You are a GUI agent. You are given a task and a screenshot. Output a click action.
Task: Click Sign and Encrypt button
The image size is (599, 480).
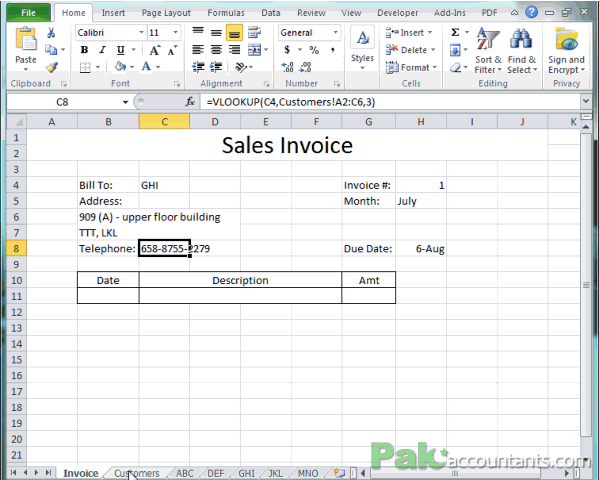pos(567,51)
